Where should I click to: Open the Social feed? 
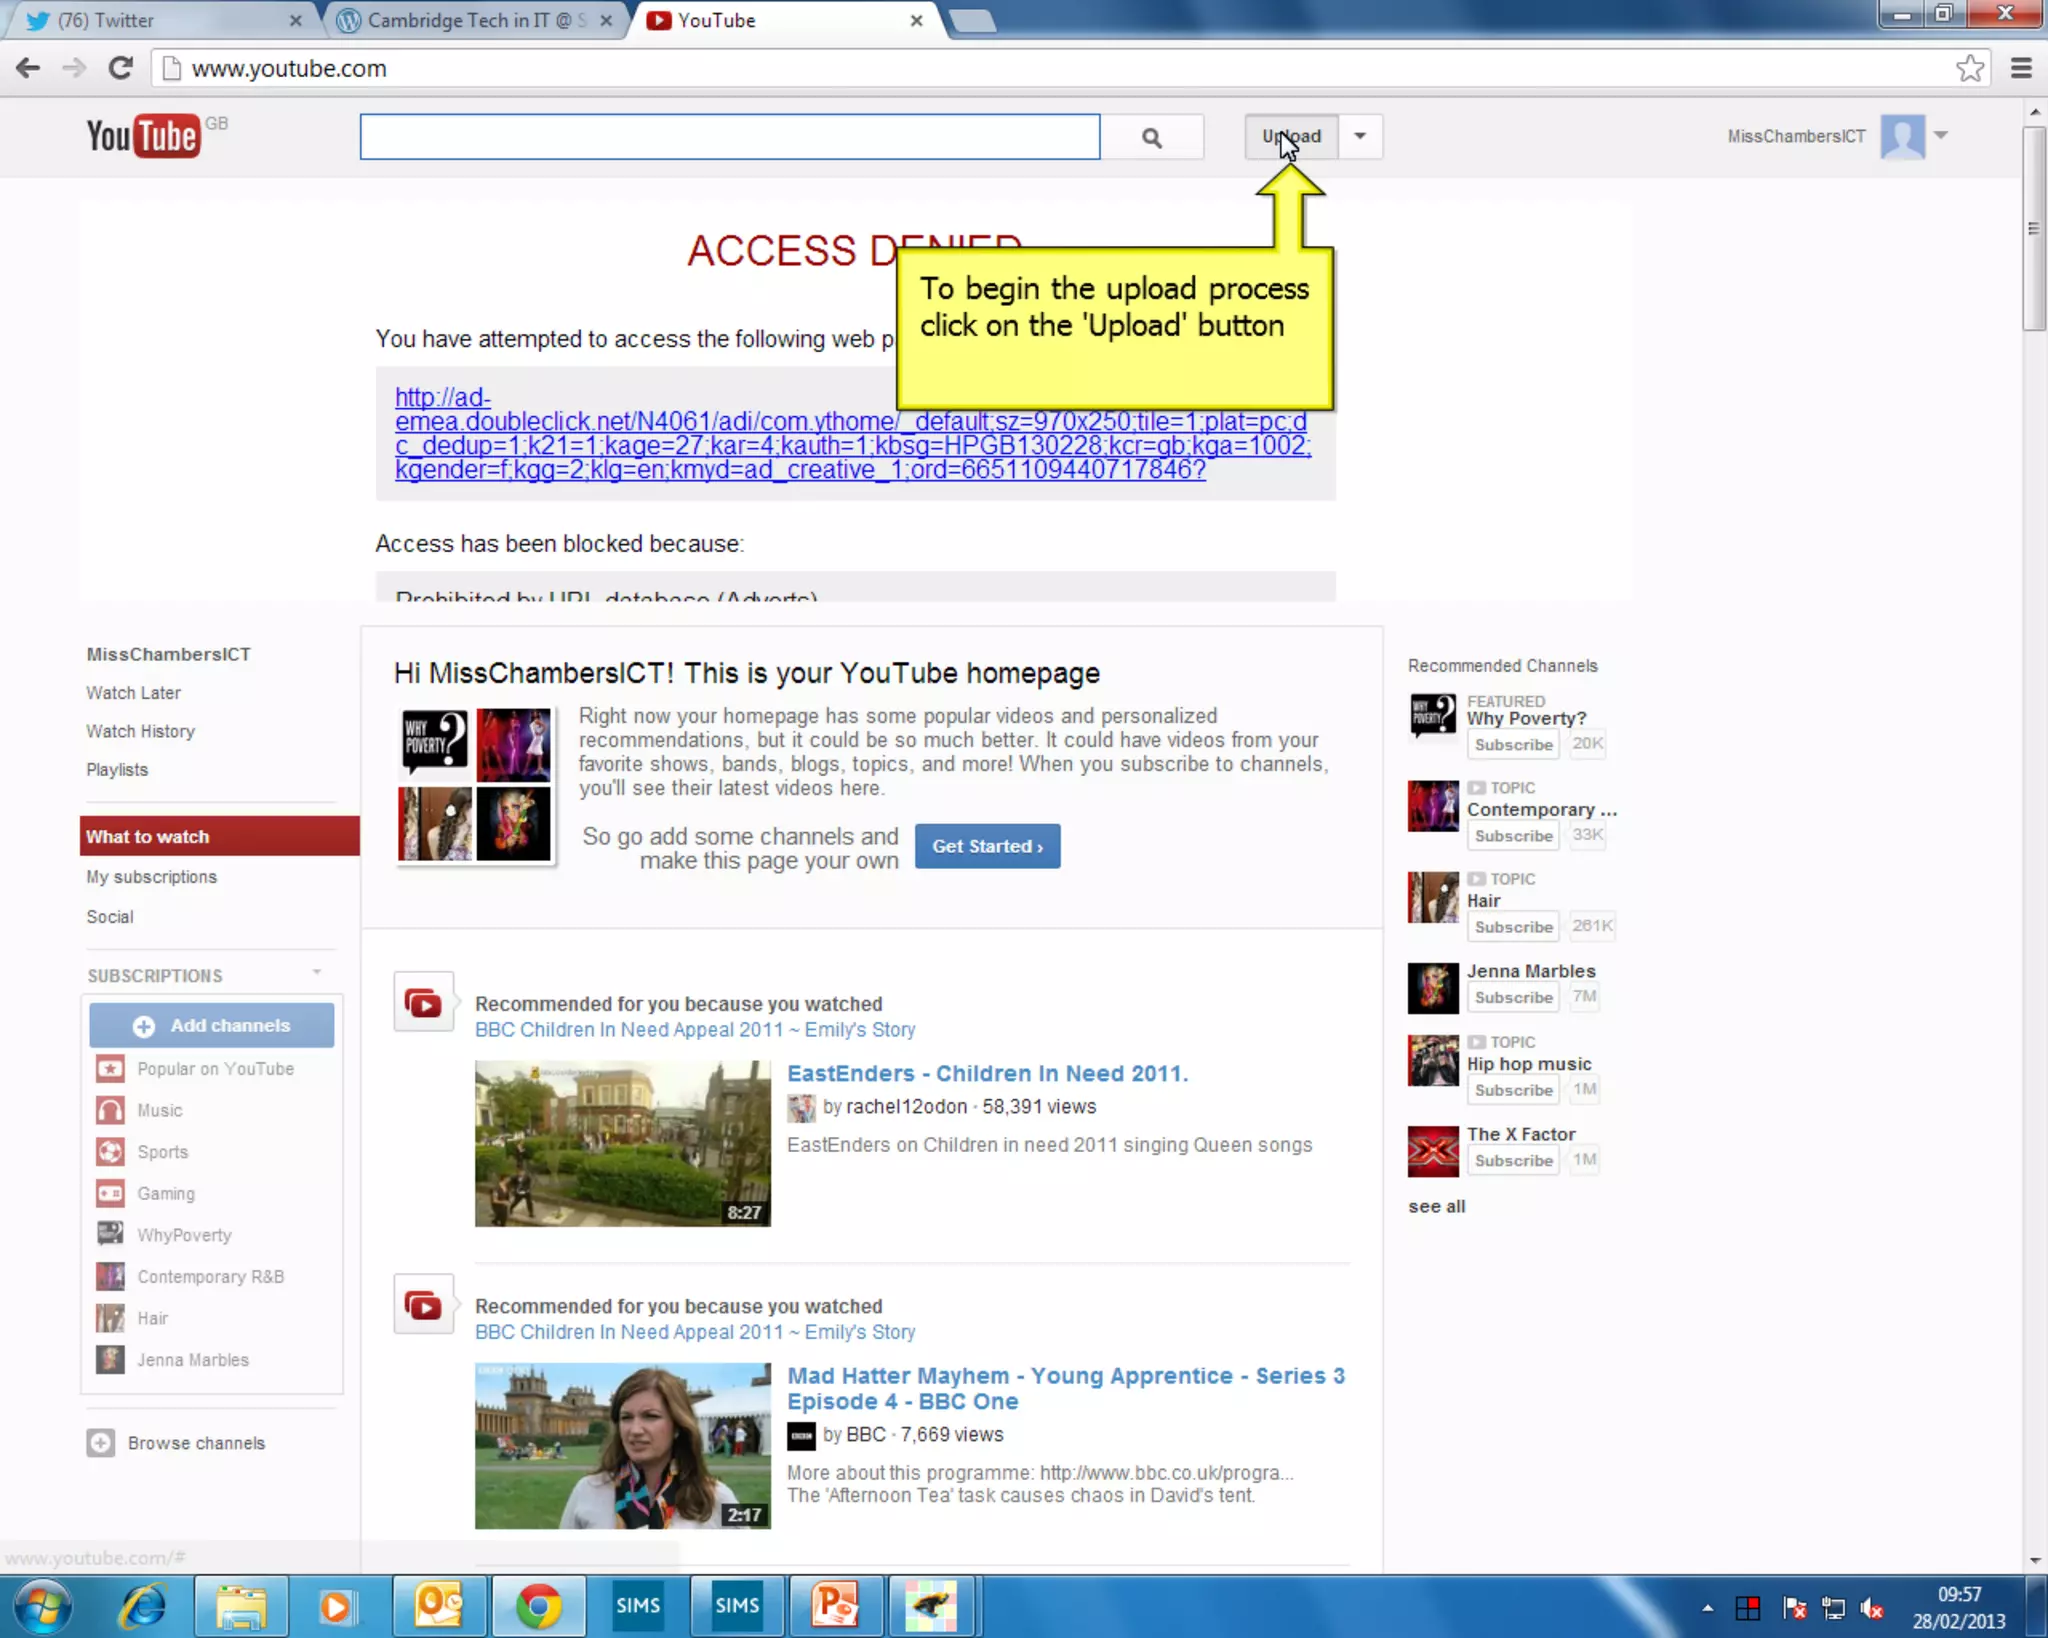109,917
